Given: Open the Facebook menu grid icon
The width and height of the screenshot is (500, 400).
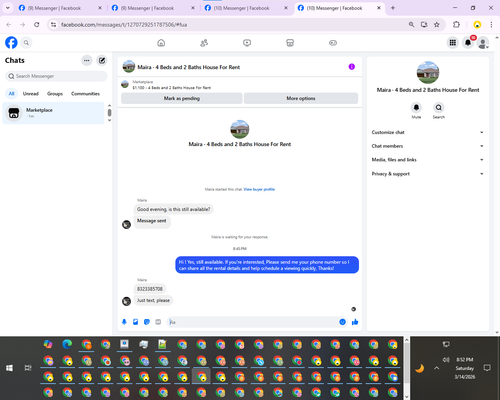Looking at the screenshot, I should click(x=453, y=43).
